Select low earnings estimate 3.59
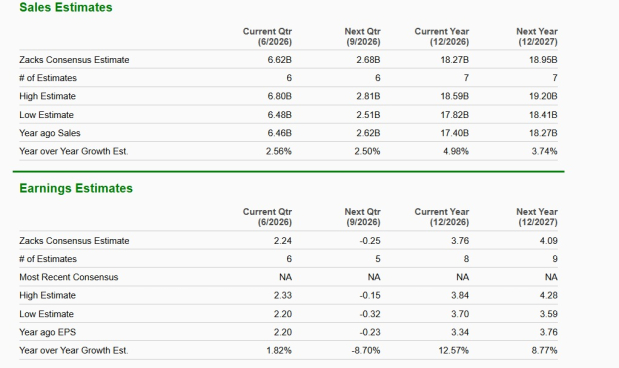This screenshot has height=368, width=619. coord(548,314)
